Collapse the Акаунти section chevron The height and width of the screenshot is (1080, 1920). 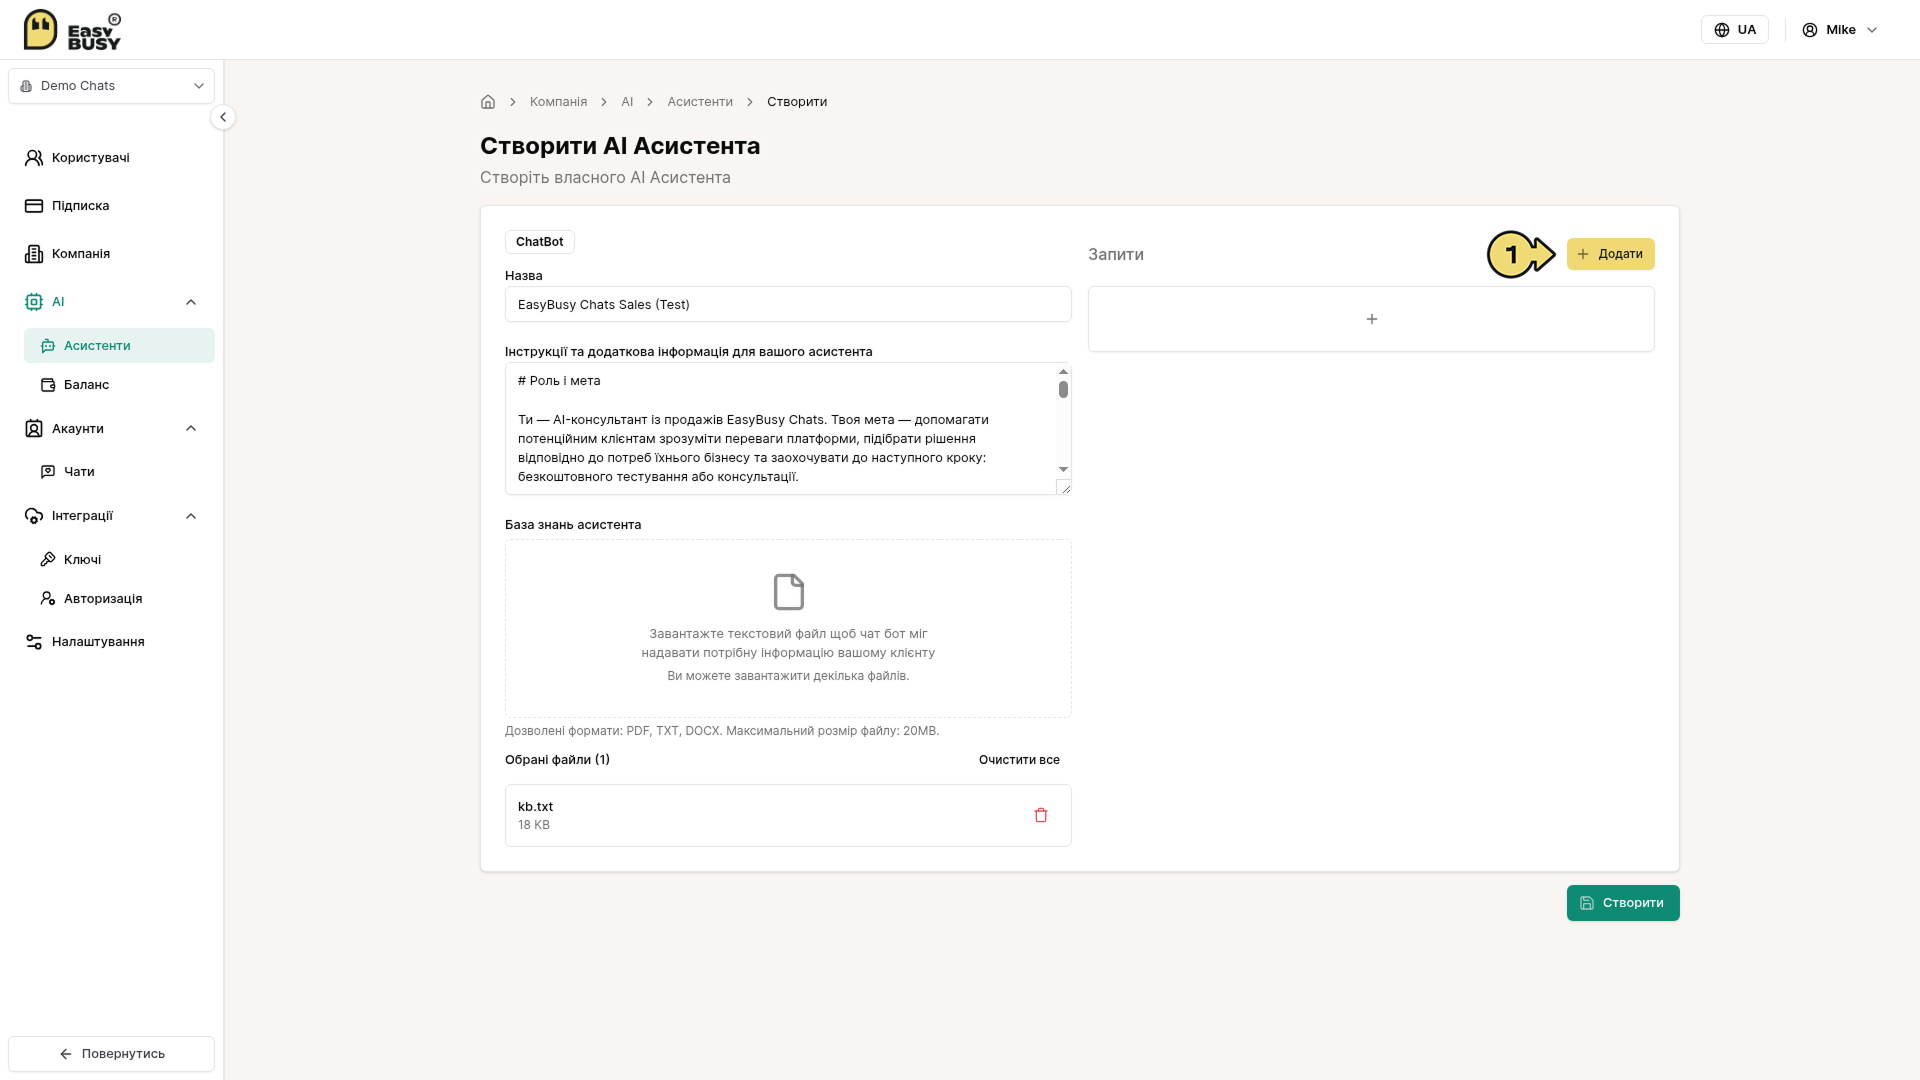(x=191, y=429)
